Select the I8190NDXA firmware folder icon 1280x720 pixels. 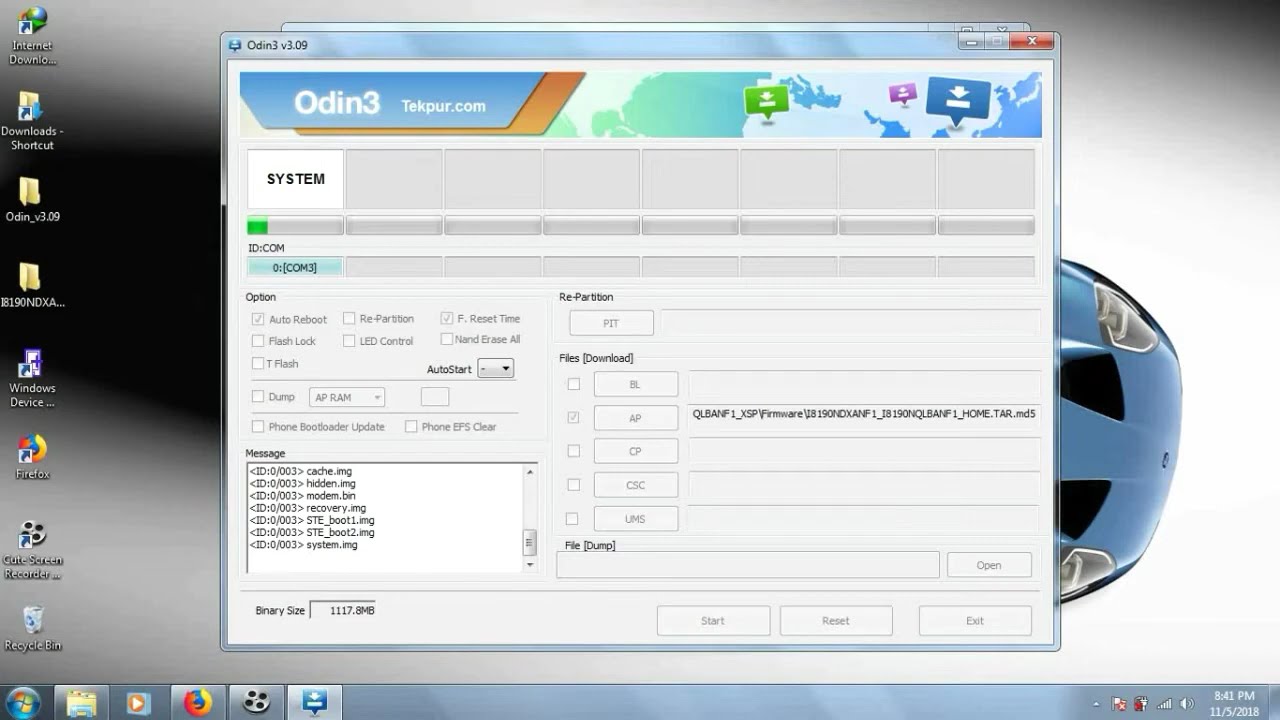point(32,285)
